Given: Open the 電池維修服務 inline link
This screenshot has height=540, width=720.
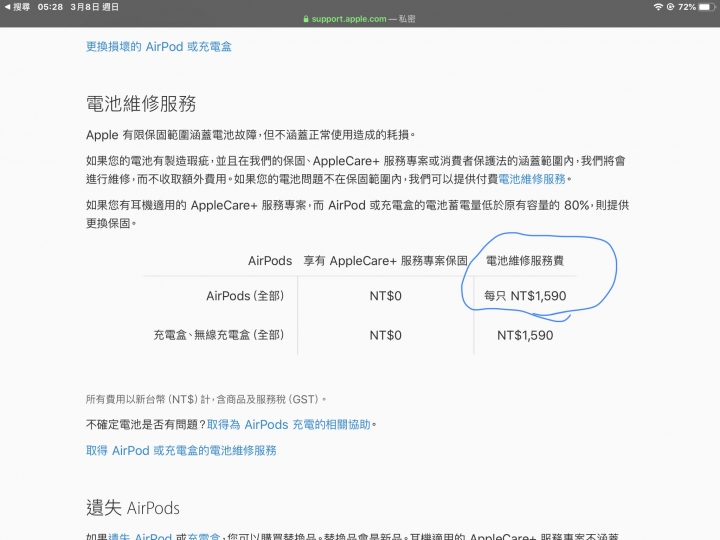Looking at the screenshot, I should [x=532, y=179].
